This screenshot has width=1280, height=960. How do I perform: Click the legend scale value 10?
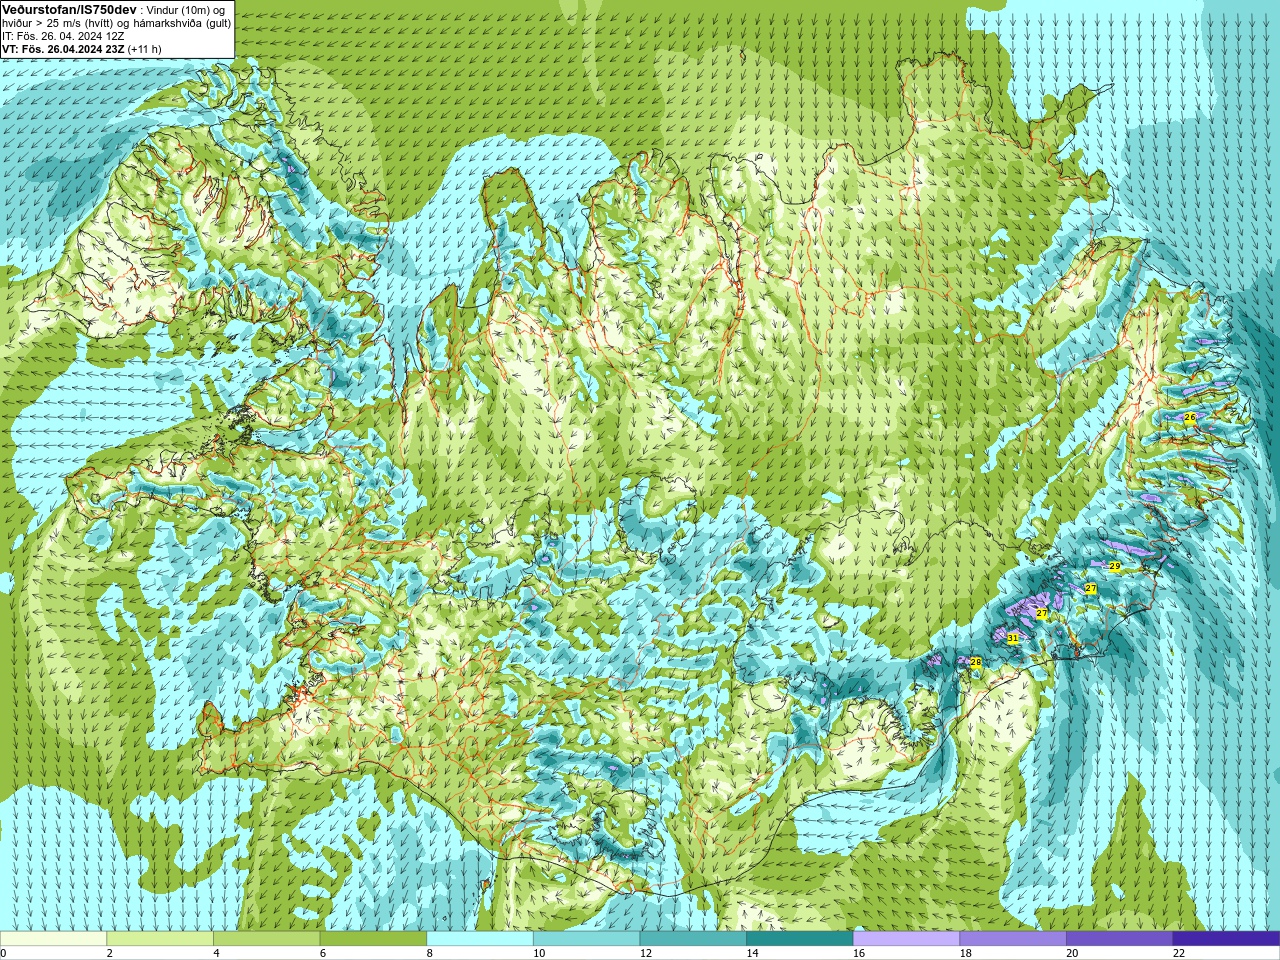pyautogui.click(x=539, y=953)
